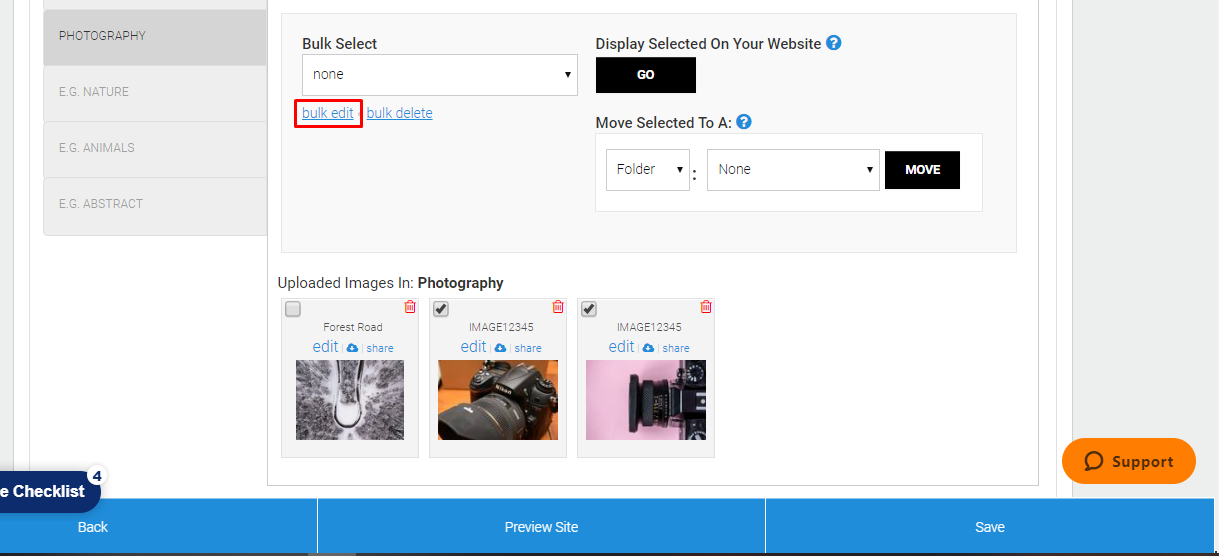Open the Forest Road thumbnail image
This screenshot has height=556, width=1219.
tap(350, 400)
